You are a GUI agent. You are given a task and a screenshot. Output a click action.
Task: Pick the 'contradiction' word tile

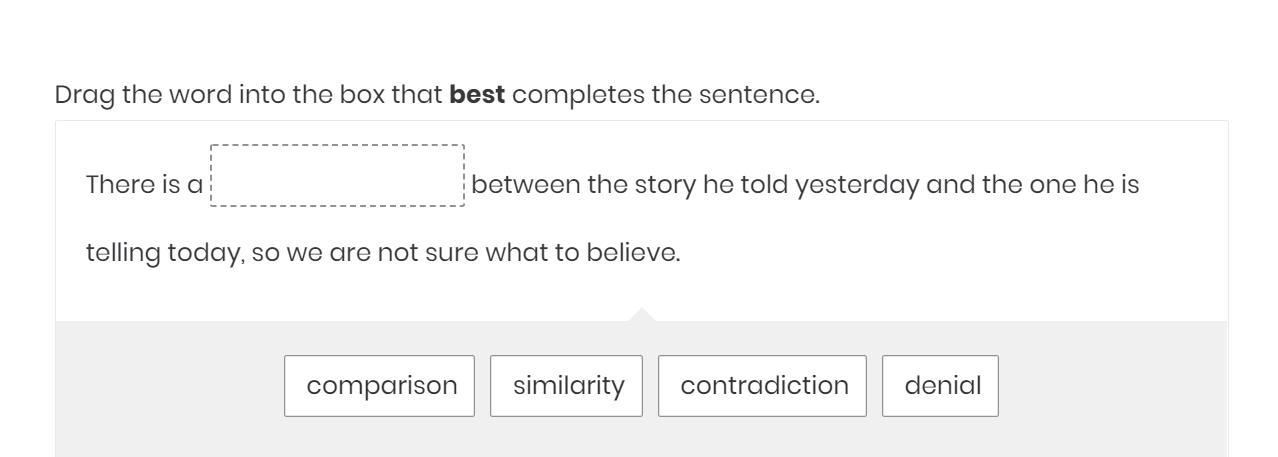[x=763, y=386]
